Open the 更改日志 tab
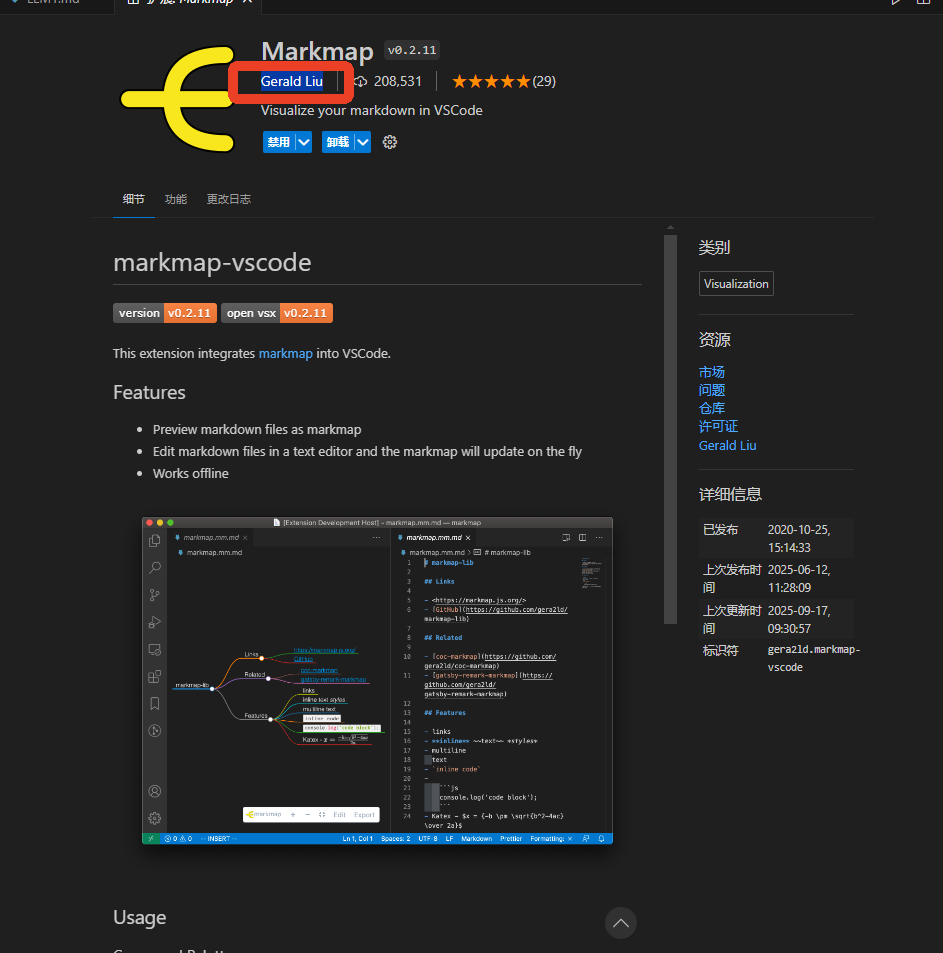Viewport: 943px width, 953px height. 228,198
